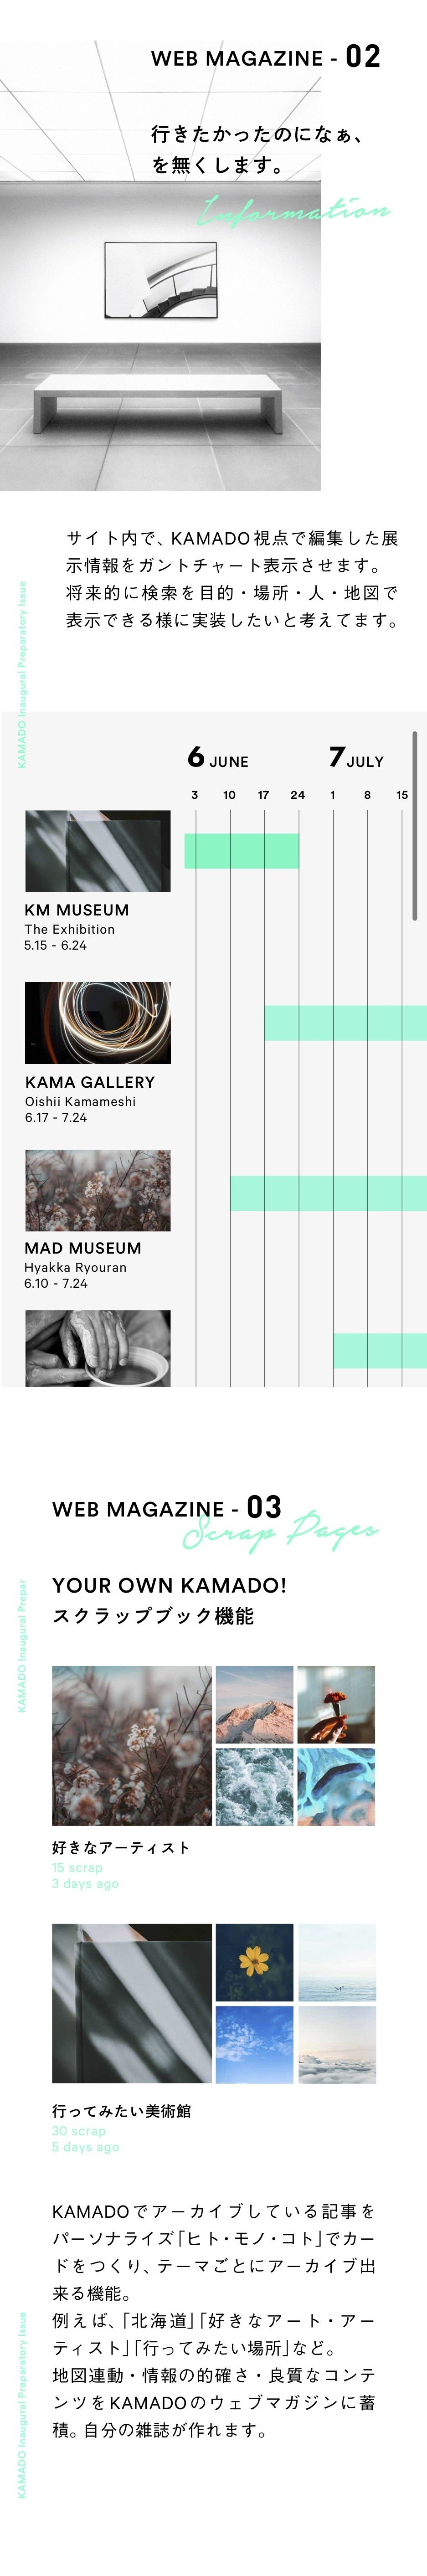Open the MAD MUSEUM title link
427x2576 pixels.
click(x=83, y=1248)
